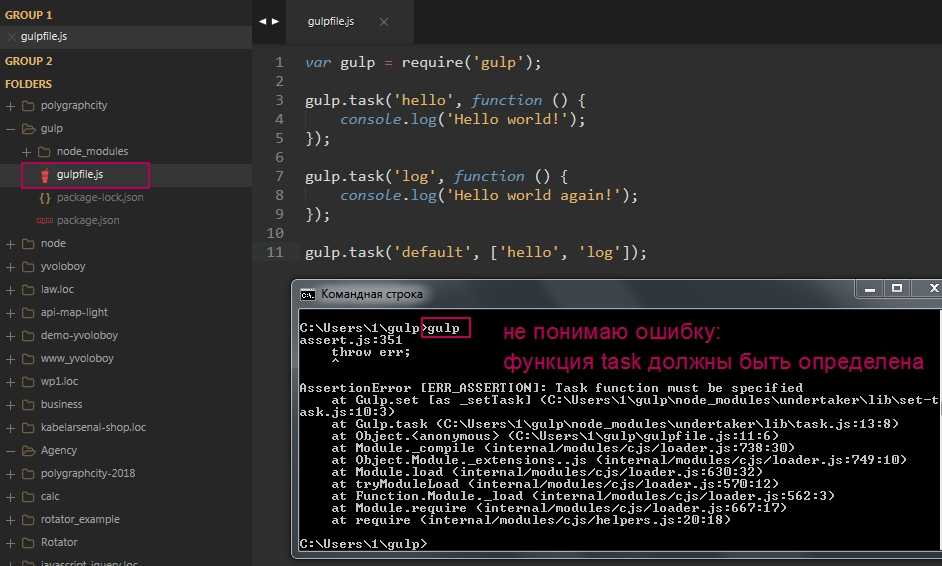The height and width of the screenshot is (566, 942).
Task: Collapse the gulp folder
Action: coord(11,129)
